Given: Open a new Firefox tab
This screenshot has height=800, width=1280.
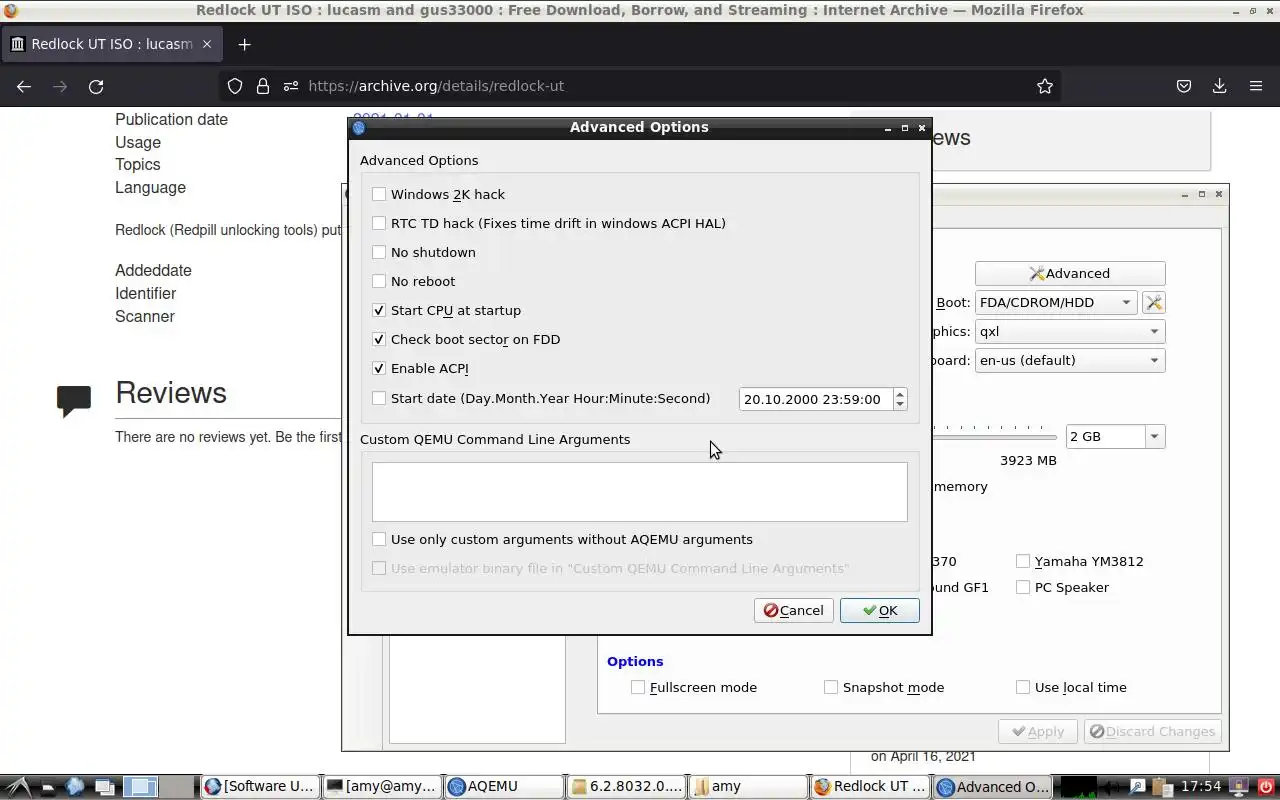Looking at the screenshot, I should (244, 44).
